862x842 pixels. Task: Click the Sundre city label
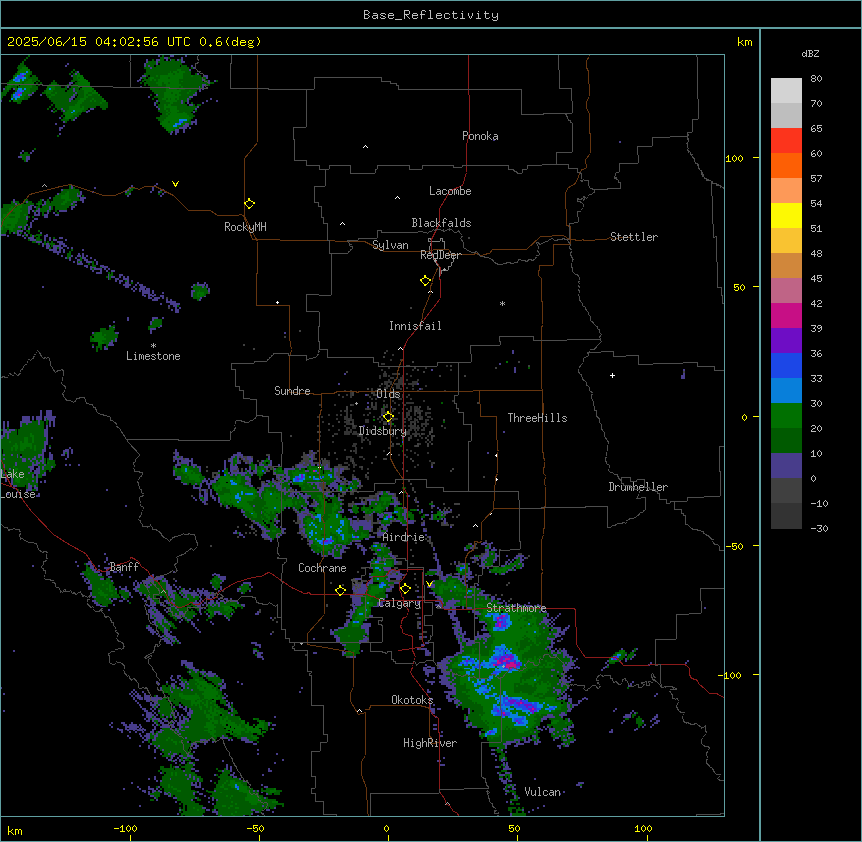[292, 391]
